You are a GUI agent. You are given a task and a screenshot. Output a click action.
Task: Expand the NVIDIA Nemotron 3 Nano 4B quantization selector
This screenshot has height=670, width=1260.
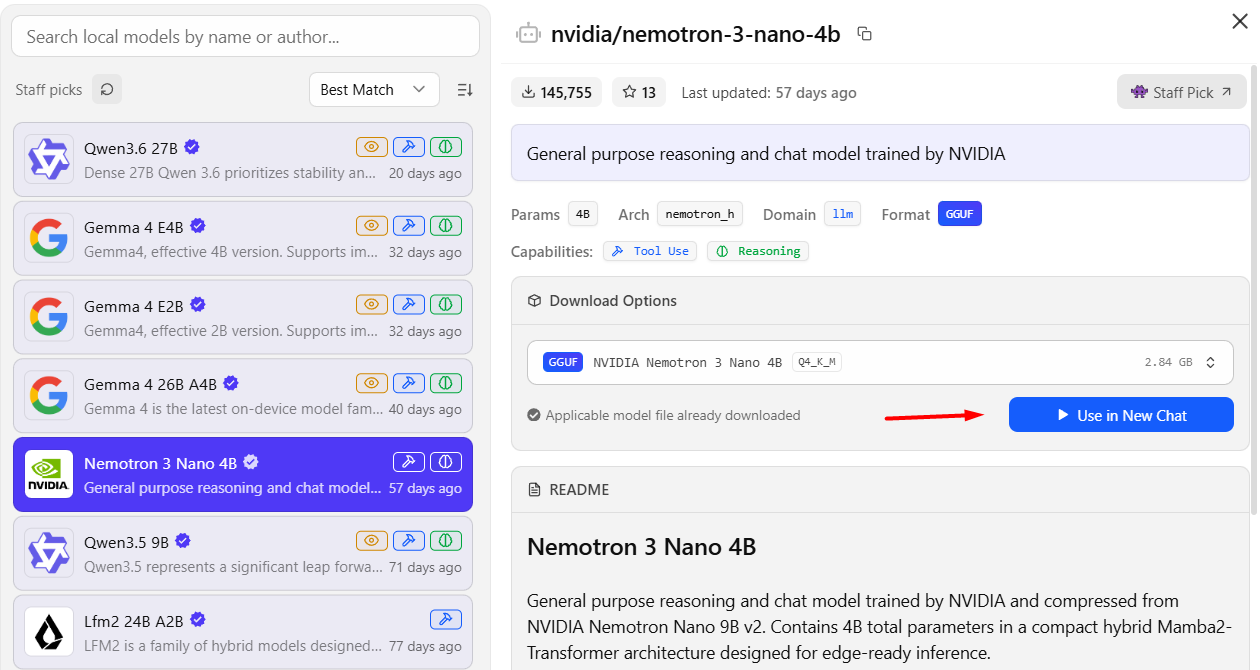click(x=880, y=362)
